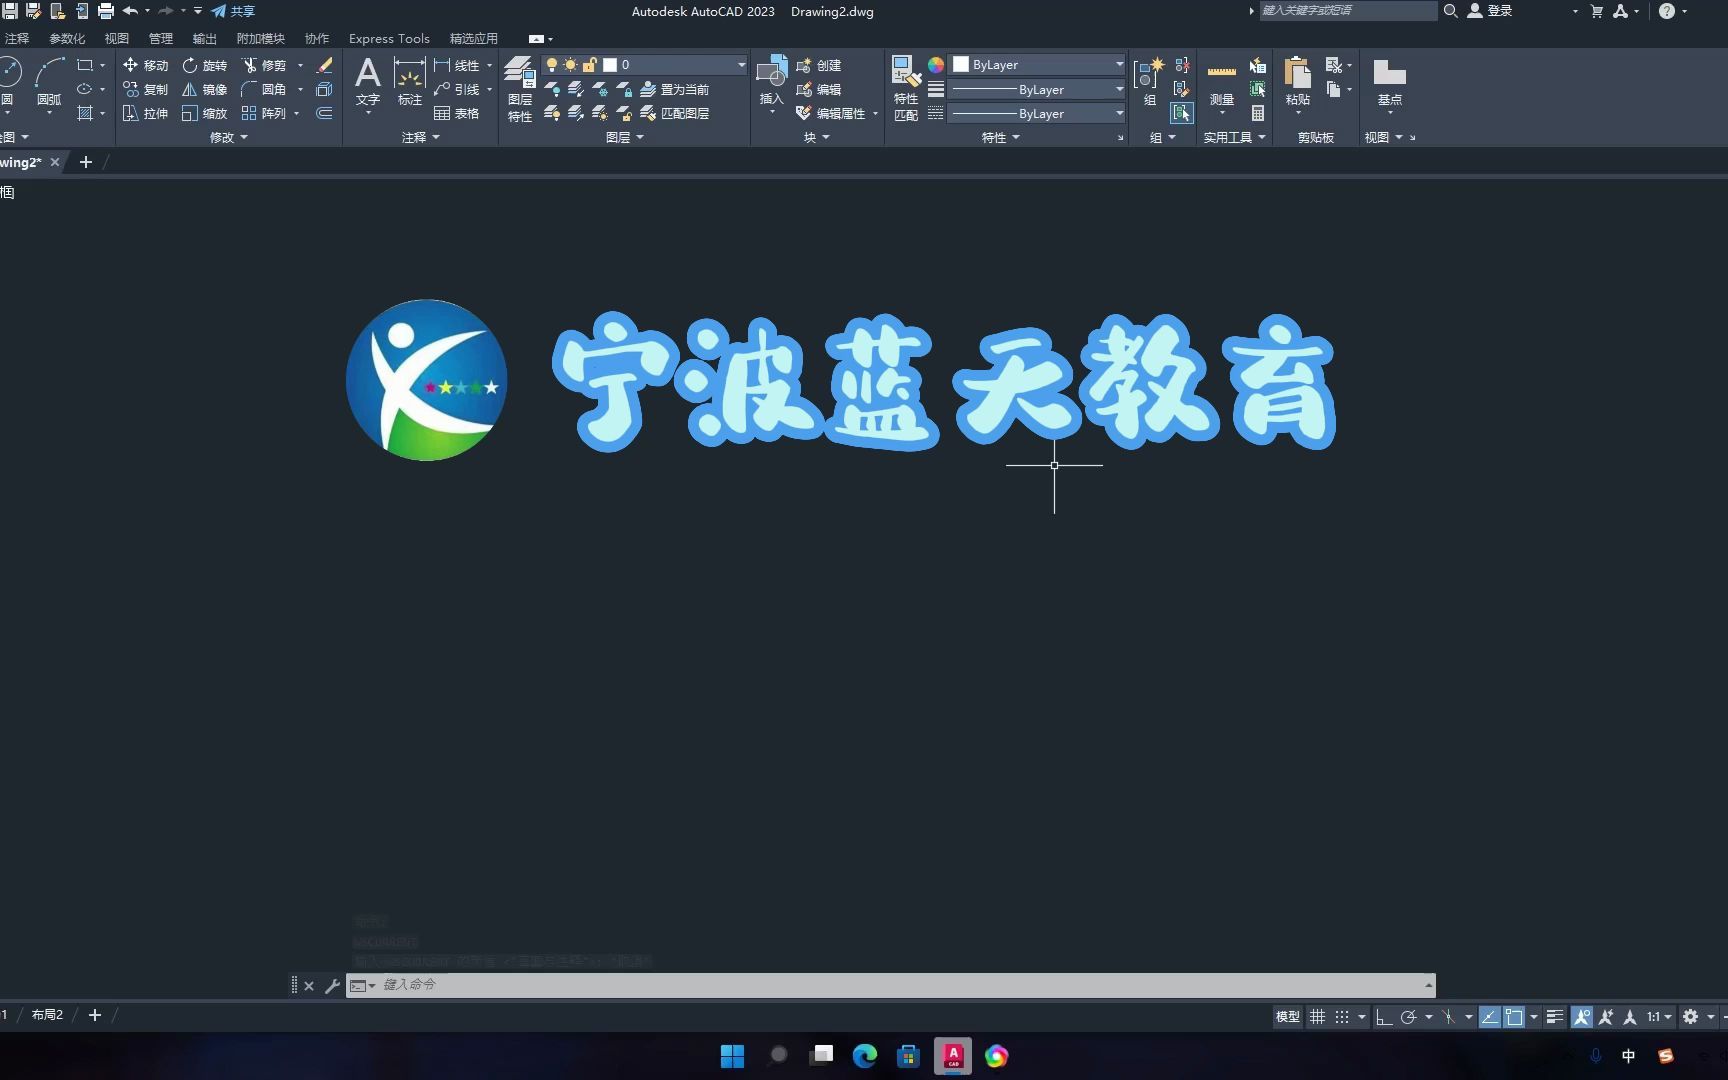Toggle the drawing grid display in status bar

1318,1016
